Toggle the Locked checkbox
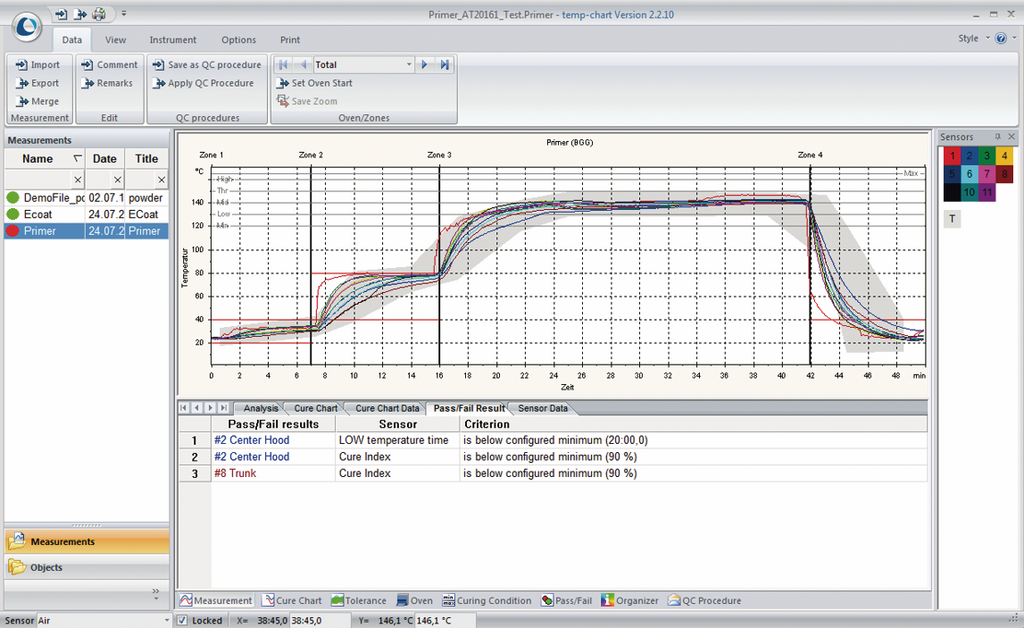The height and width of the screenshot is (628, 1024). 183,620
